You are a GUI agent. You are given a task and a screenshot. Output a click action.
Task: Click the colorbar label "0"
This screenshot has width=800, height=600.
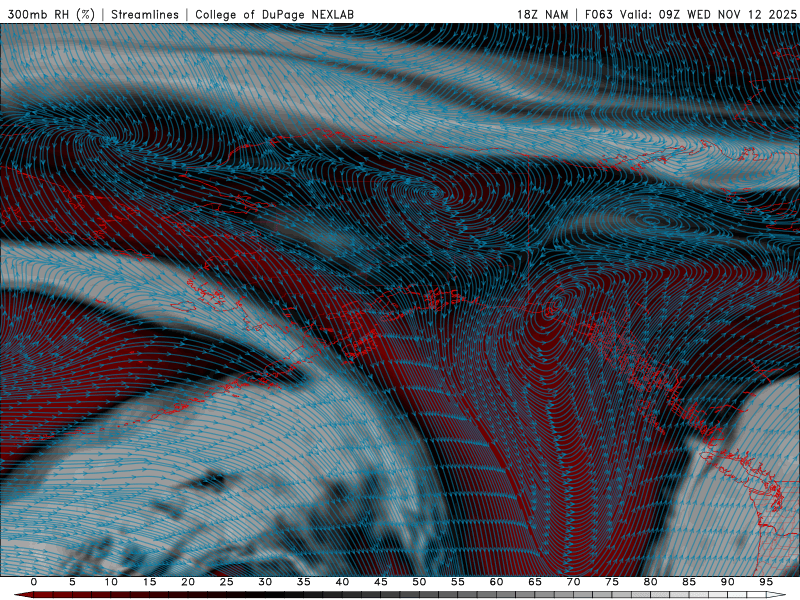pos(34,582)
